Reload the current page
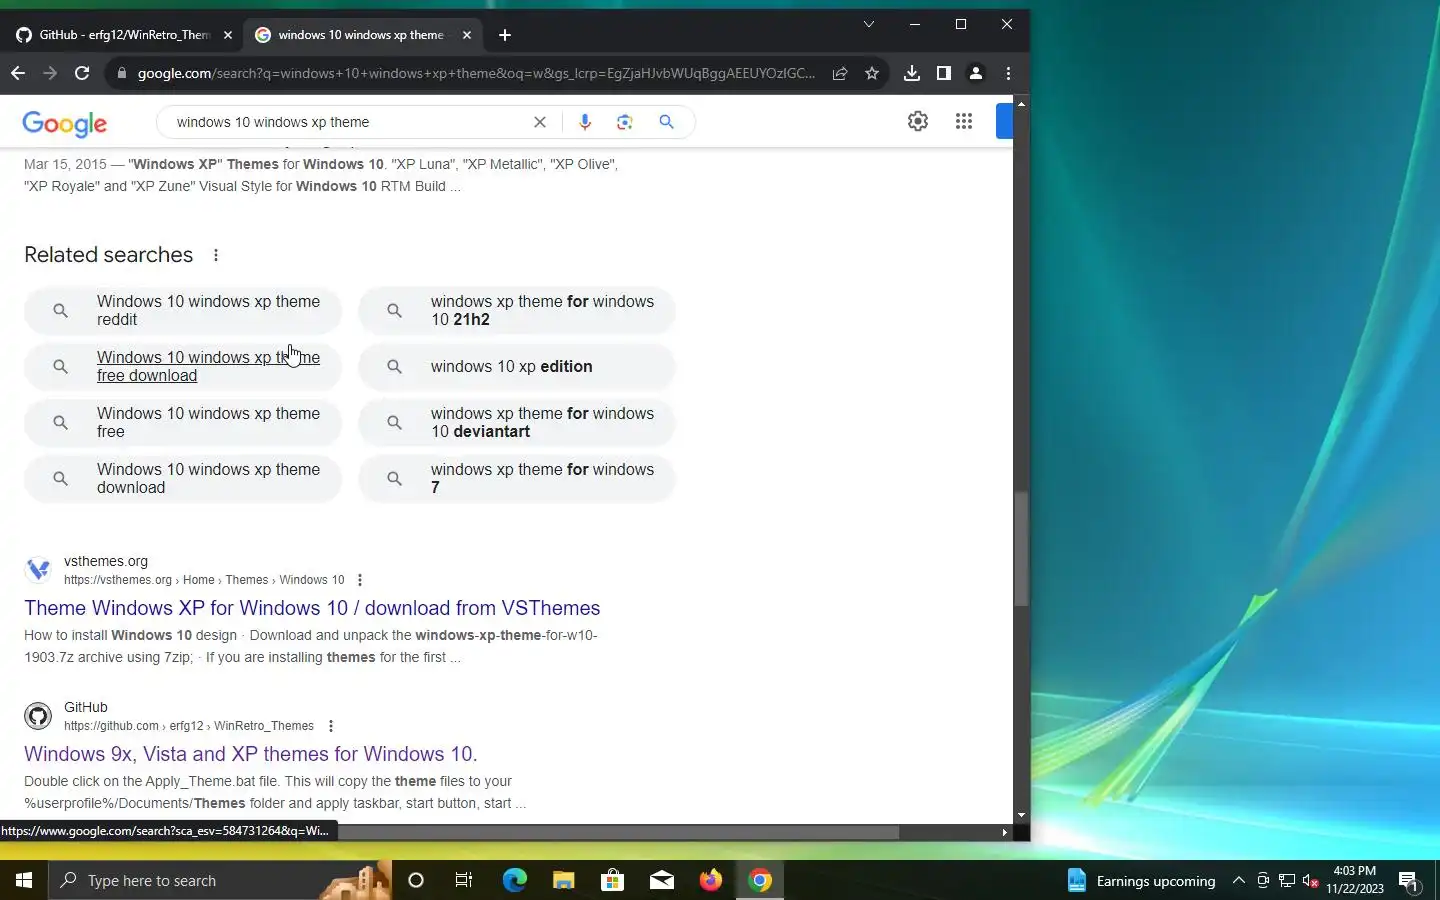Image resolution: width=1440 pixels, height=900 pixels. 82,73
